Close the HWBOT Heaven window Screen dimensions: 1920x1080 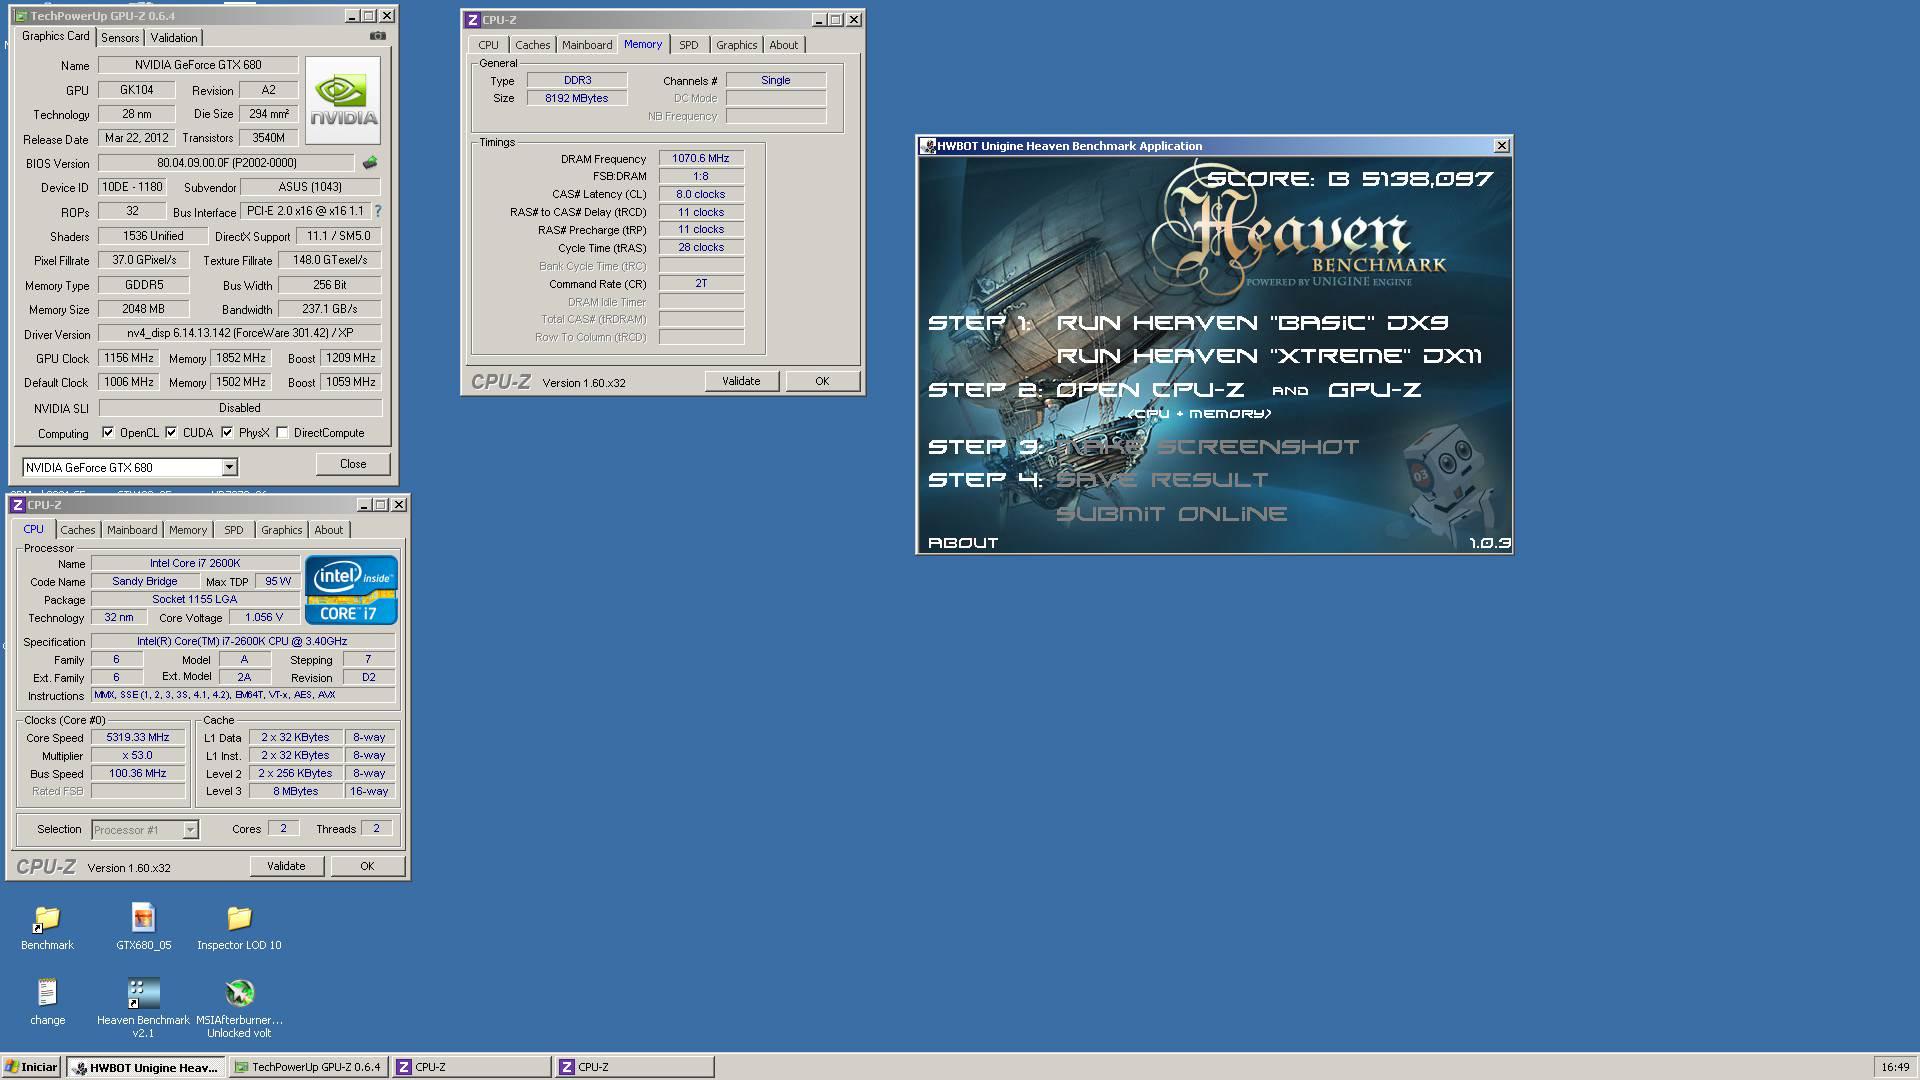click(x=1501, y=146)
